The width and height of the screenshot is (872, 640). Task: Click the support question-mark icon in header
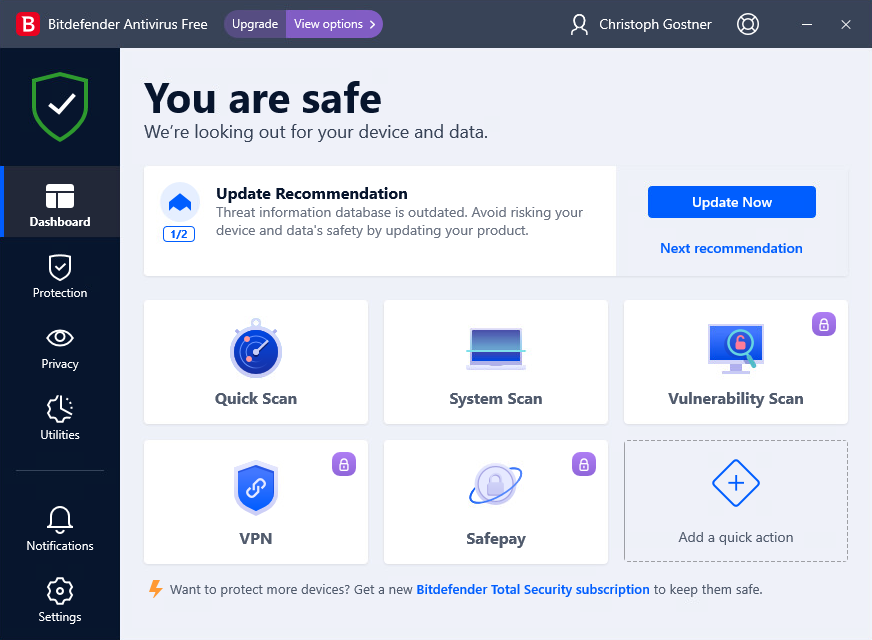click(747, 24)
